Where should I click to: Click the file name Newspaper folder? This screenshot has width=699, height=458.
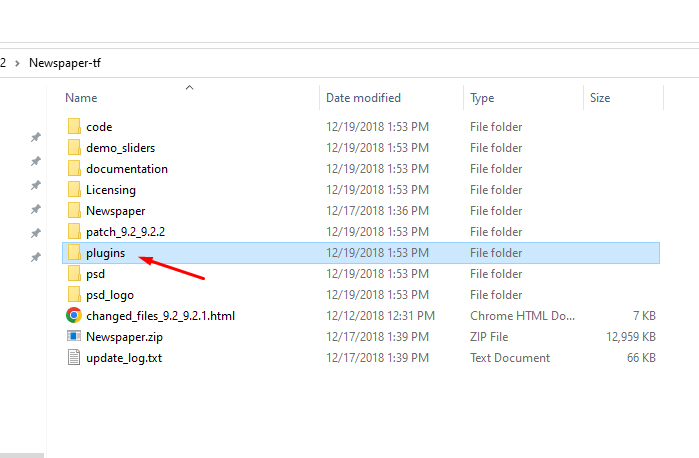[115, 211]
